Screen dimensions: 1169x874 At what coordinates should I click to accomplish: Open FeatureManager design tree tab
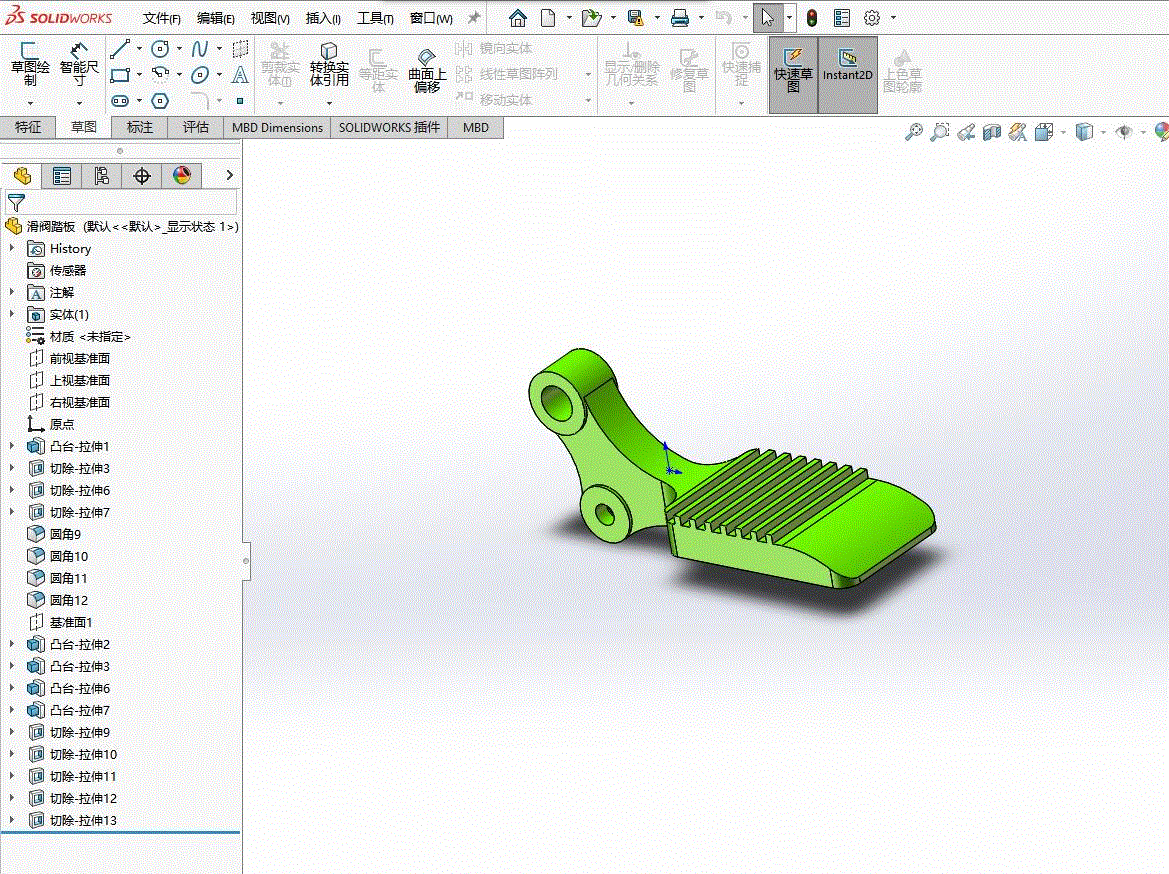point(22,176)
